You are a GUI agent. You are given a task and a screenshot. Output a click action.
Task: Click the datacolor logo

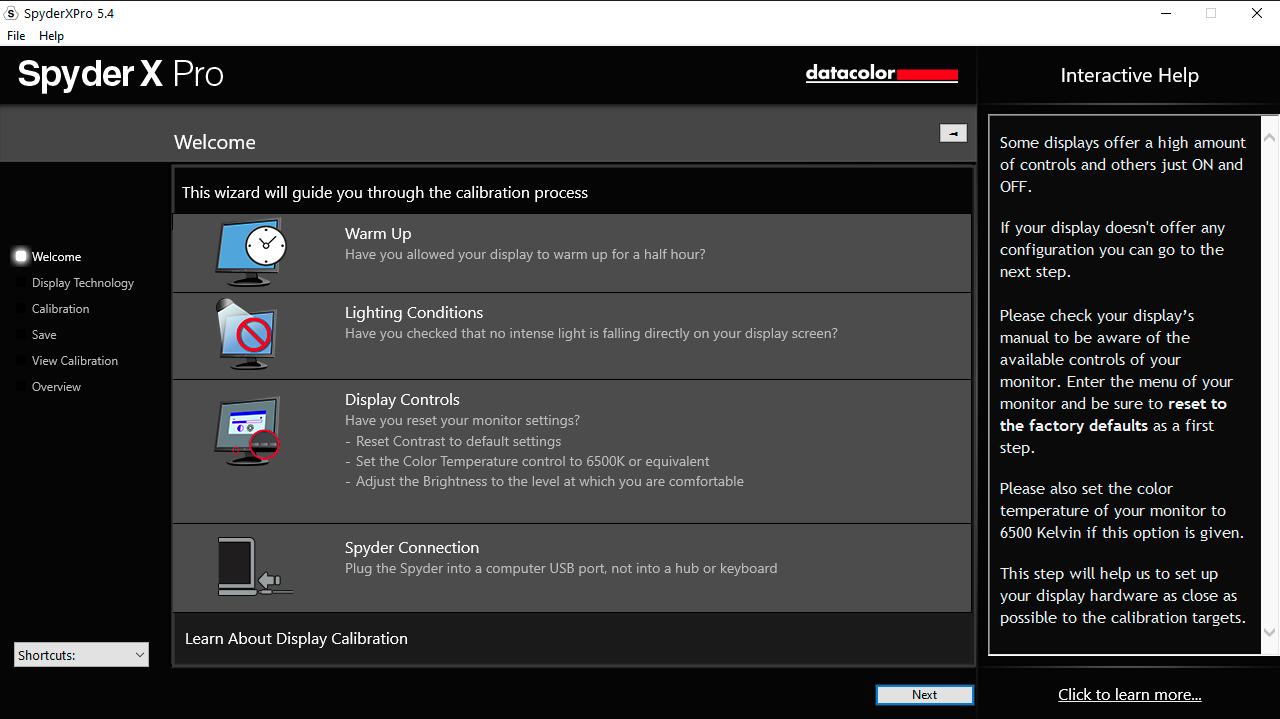(881, 74)
